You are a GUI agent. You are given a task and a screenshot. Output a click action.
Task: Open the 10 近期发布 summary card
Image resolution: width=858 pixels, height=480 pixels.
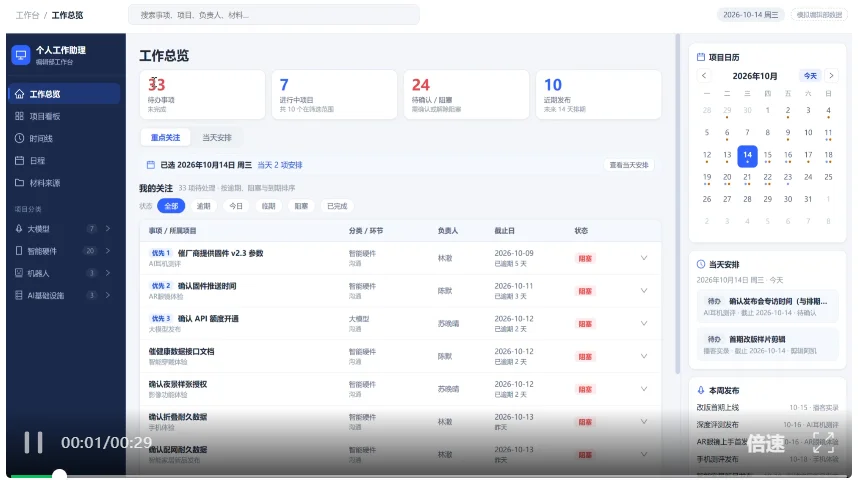point(599,94)
